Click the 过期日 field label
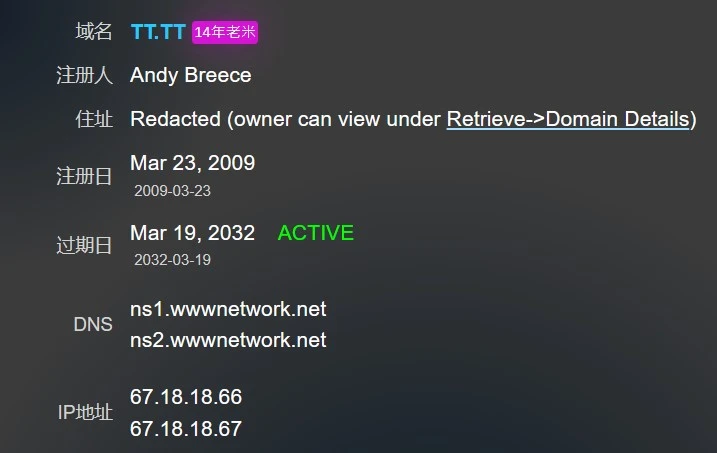 [85, 246]
